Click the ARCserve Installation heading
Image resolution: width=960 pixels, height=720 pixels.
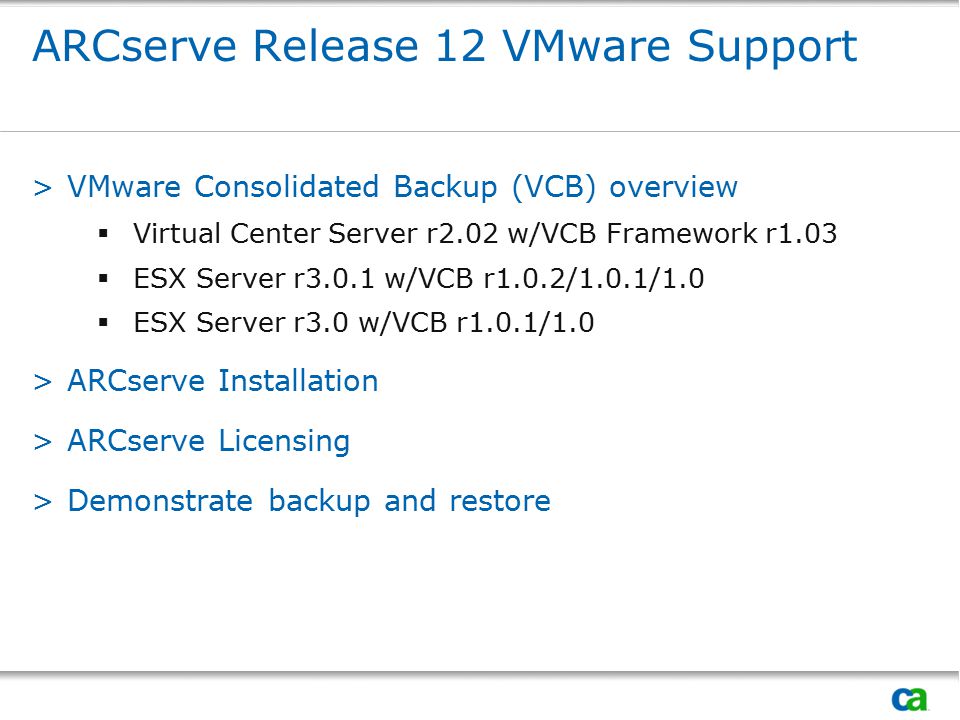tap(223, 381)
